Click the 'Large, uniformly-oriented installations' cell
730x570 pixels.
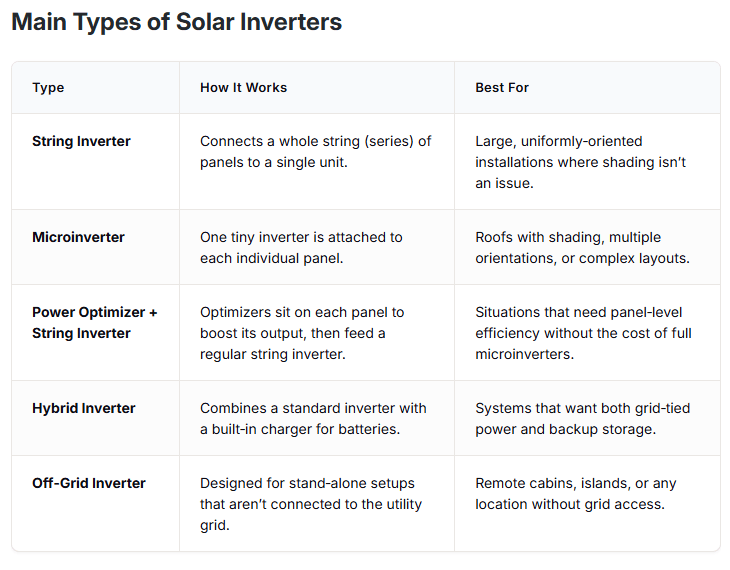pos(581,161)
